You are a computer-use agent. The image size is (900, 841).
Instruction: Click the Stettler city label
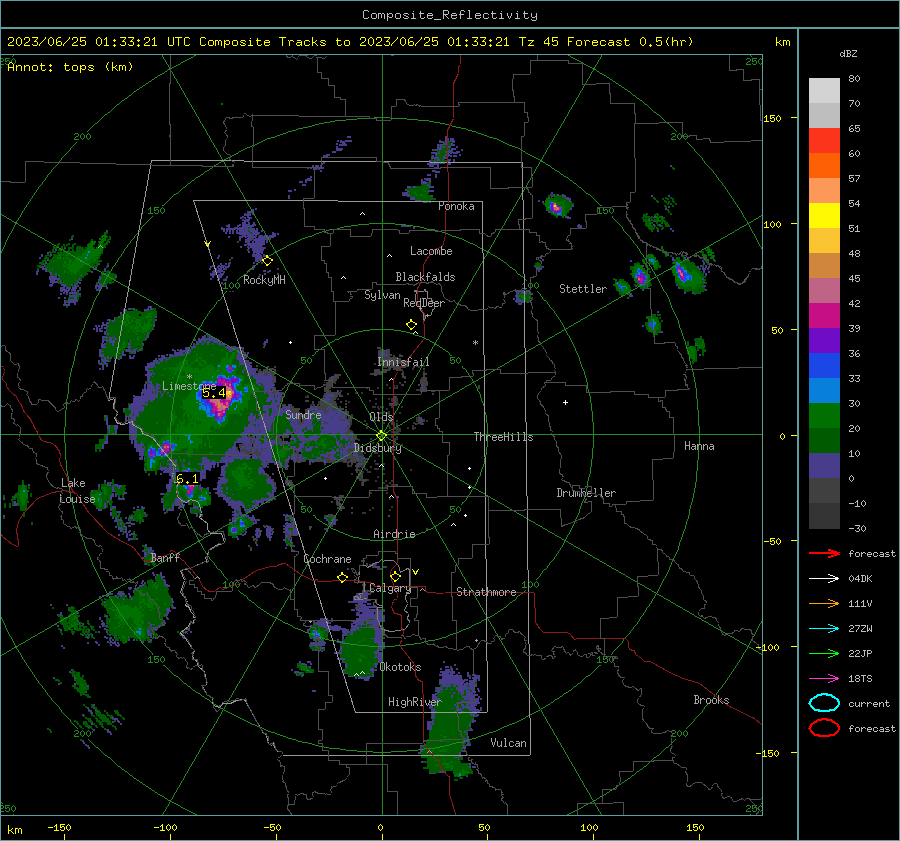click(x=583, y=289)
